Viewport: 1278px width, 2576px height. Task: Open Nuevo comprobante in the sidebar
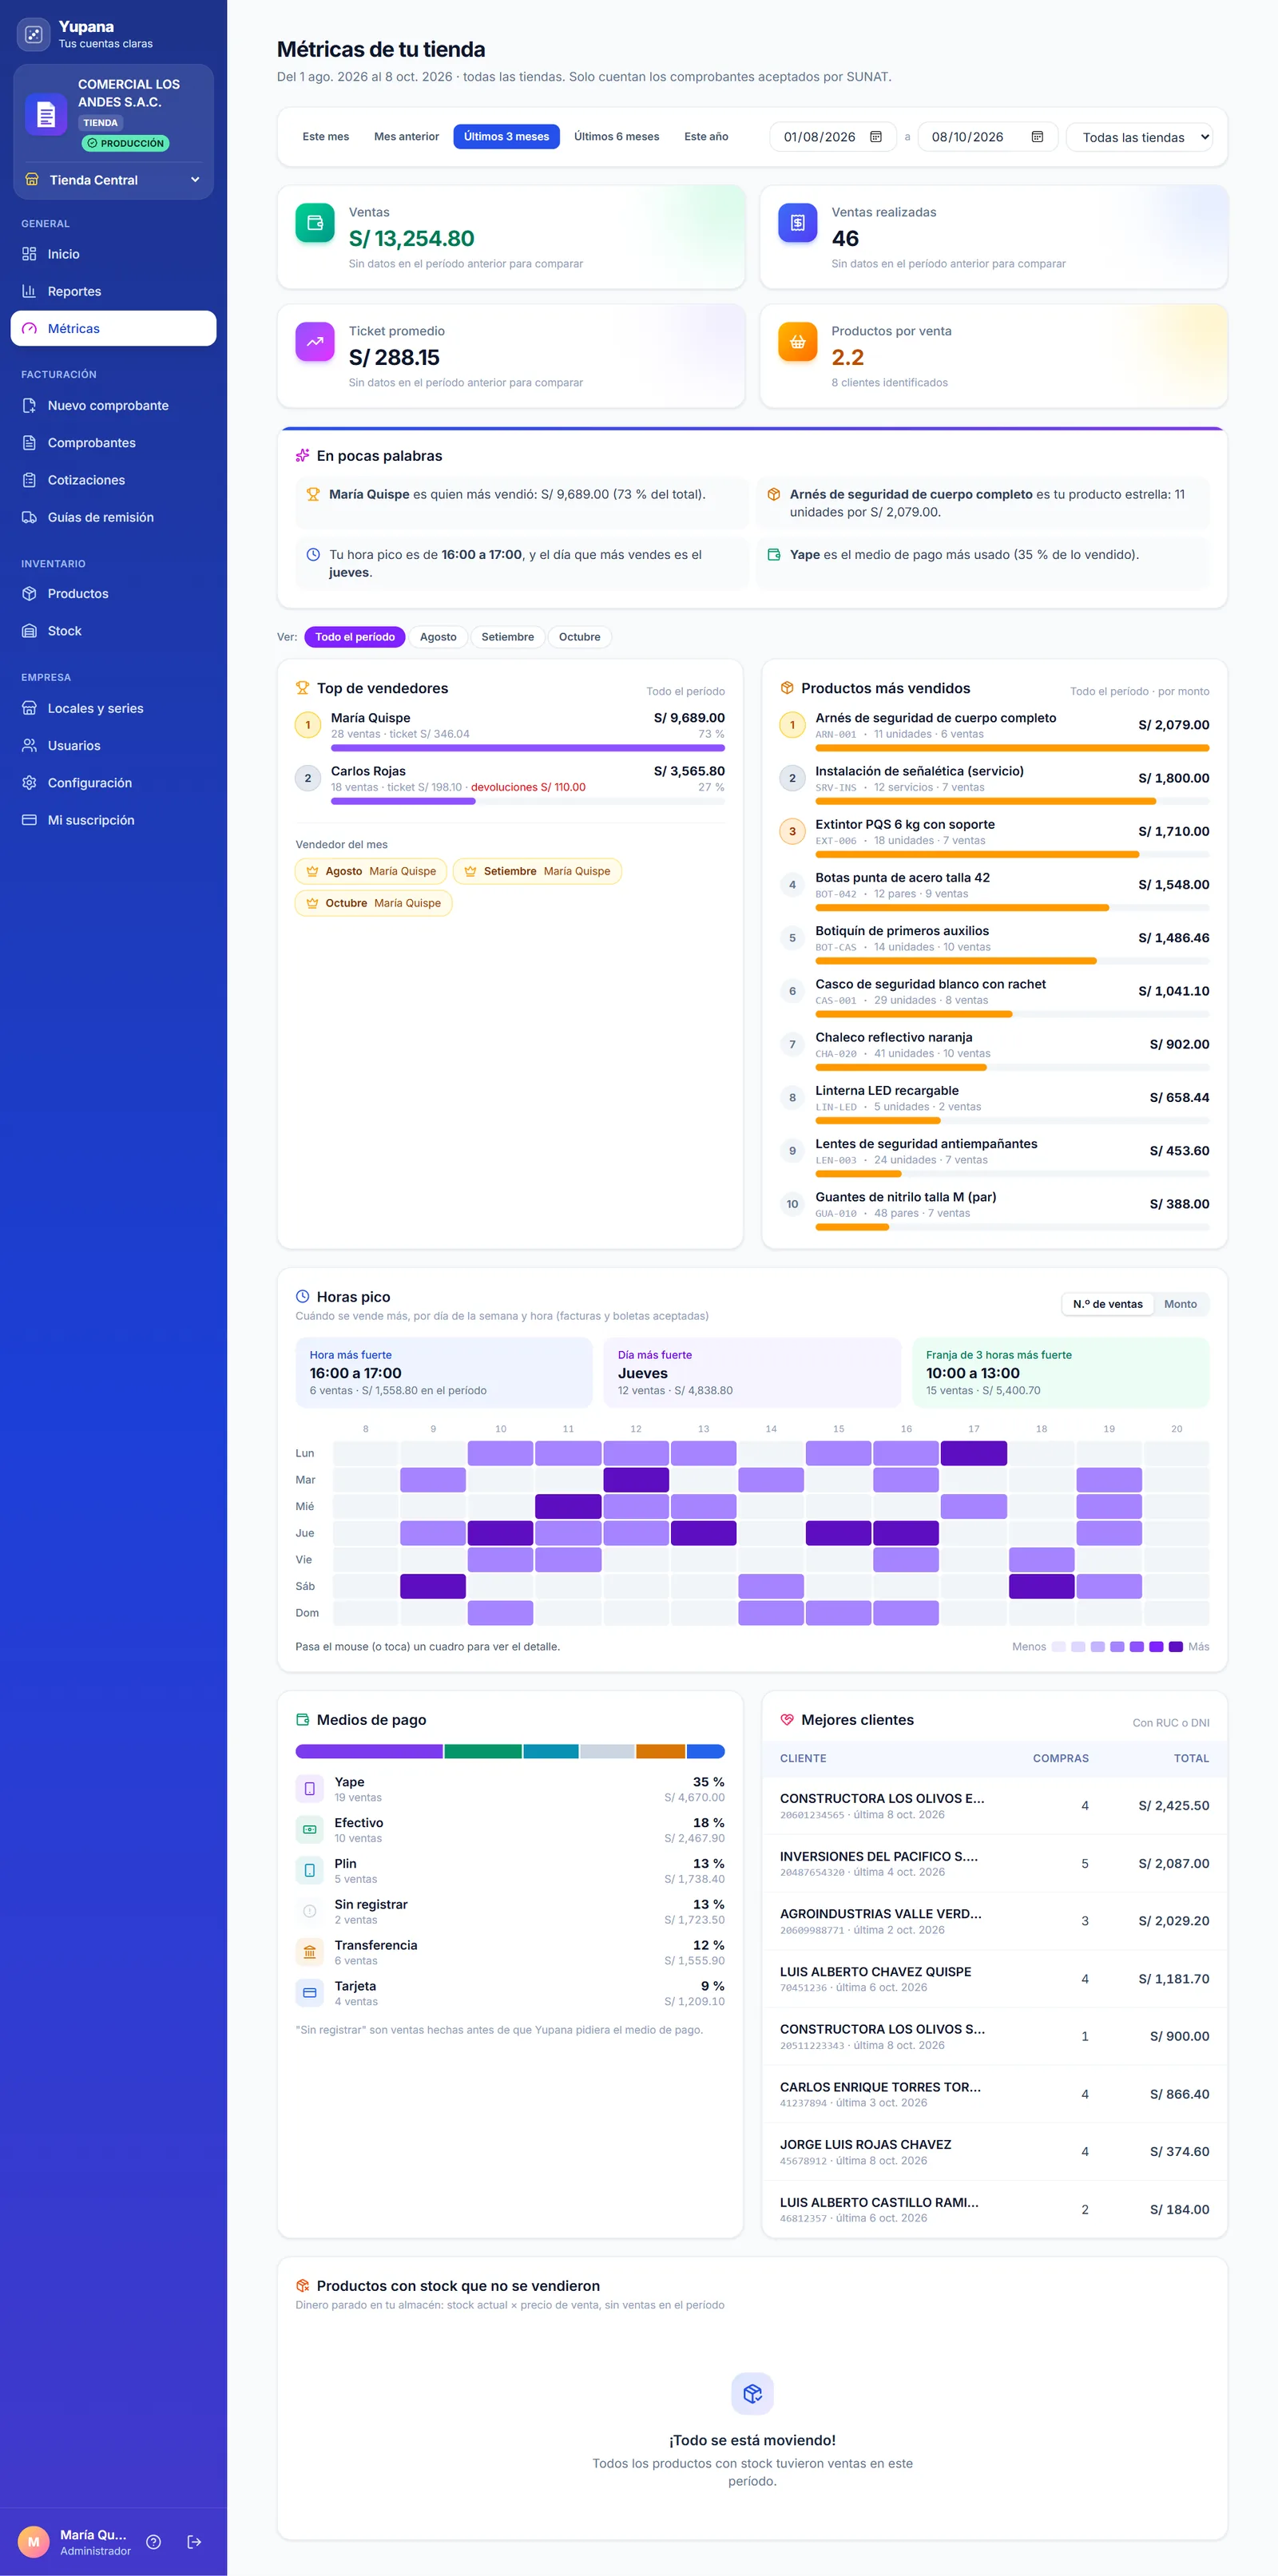[x=113, y=405]
